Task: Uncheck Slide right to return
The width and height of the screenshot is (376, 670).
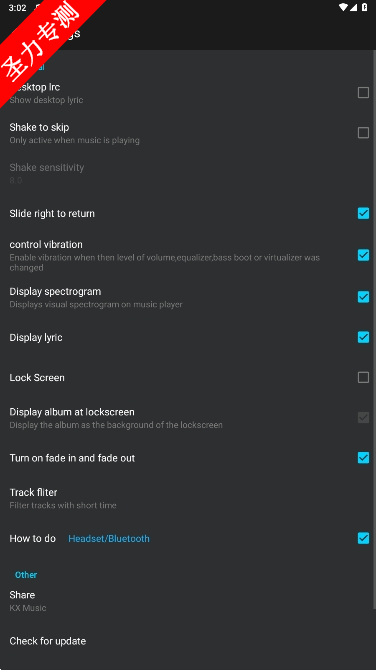Action: pyautogui.click(x=363, y=213)
